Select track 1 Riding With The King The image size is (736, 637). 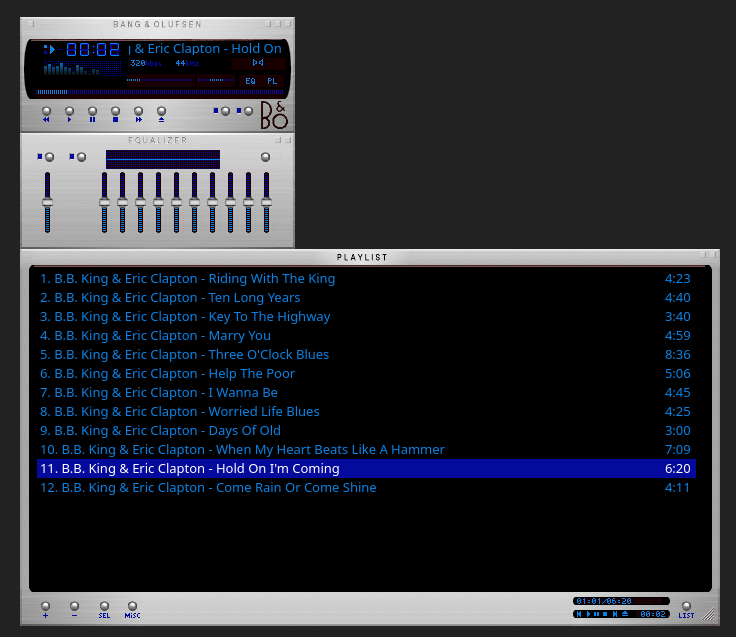coord(366,279)
